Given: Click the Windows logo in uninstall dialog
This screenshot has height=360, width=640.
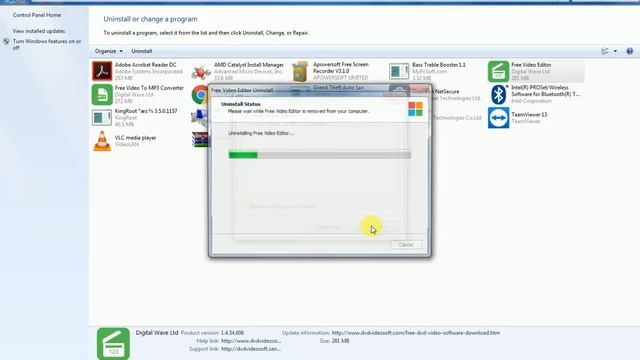Looking at the screenshot, I should [416, 109].
